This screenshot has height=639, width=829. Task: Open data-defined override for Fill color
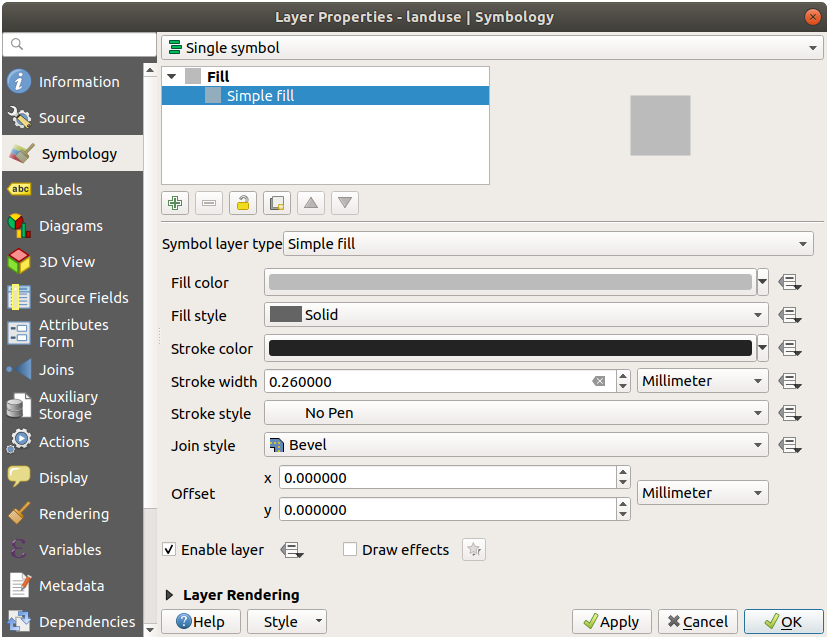[x=791, y=283]
